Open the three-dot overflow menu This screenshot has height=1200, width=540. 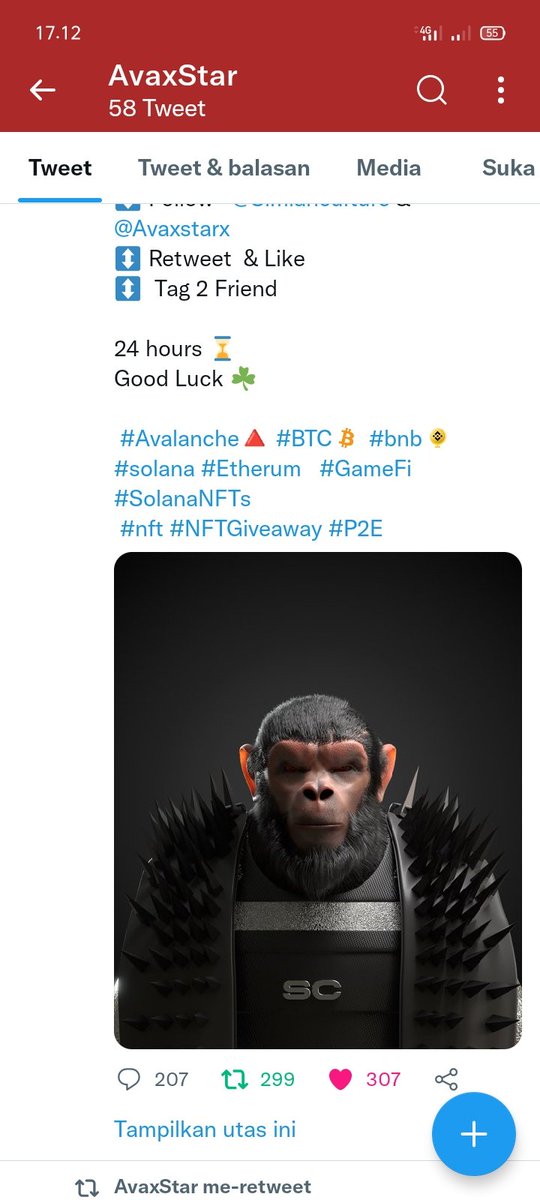click(x=501, y=91)
